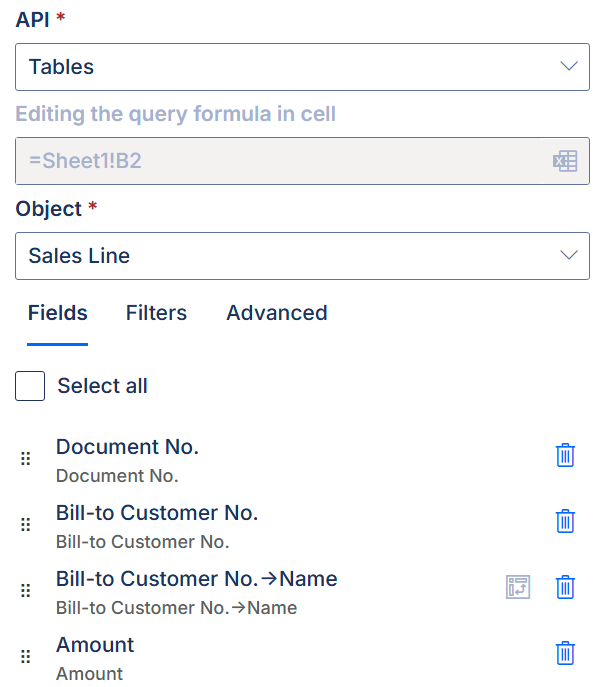Expand the Object Sales Line dropdown

point(302,256)
